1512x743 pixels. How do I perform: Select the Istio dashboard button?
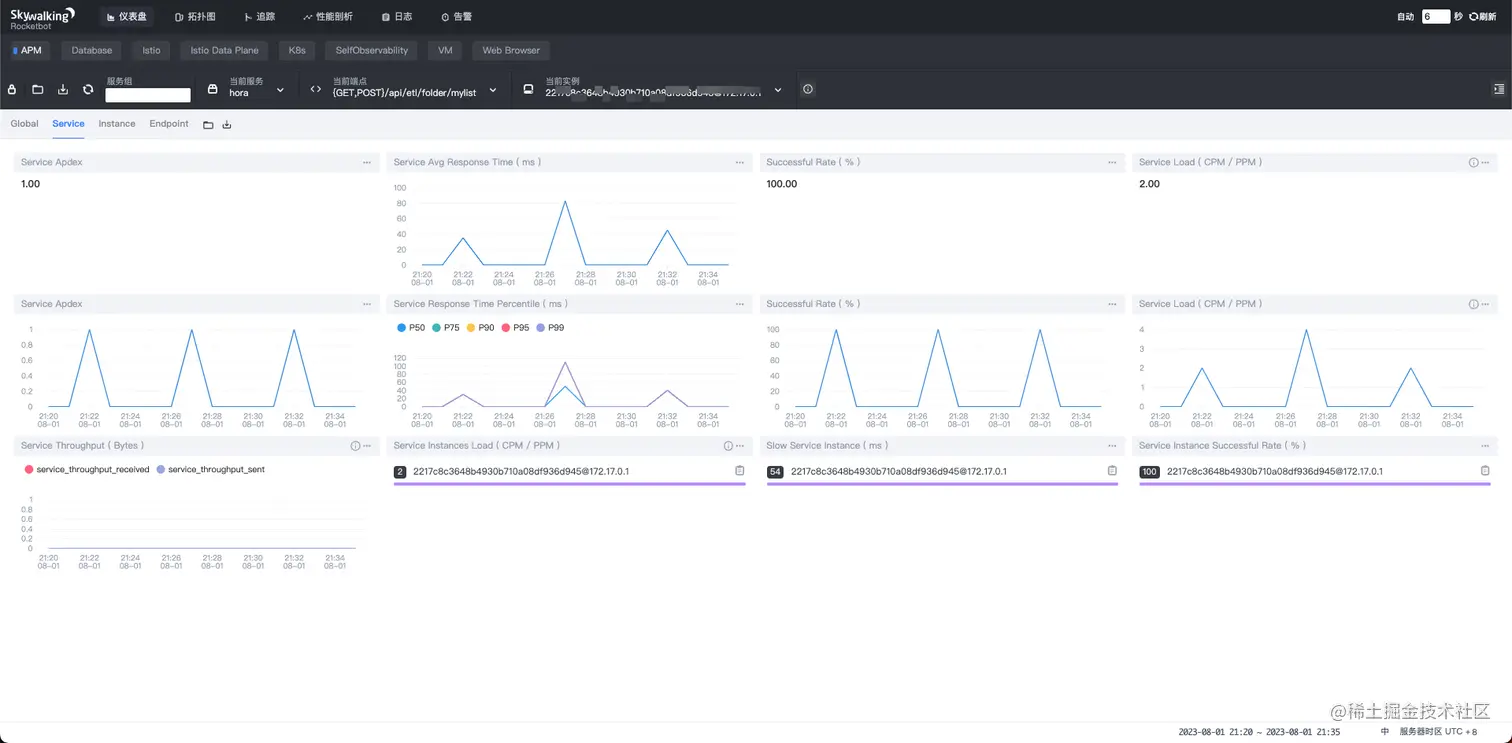tap(151, 50)
